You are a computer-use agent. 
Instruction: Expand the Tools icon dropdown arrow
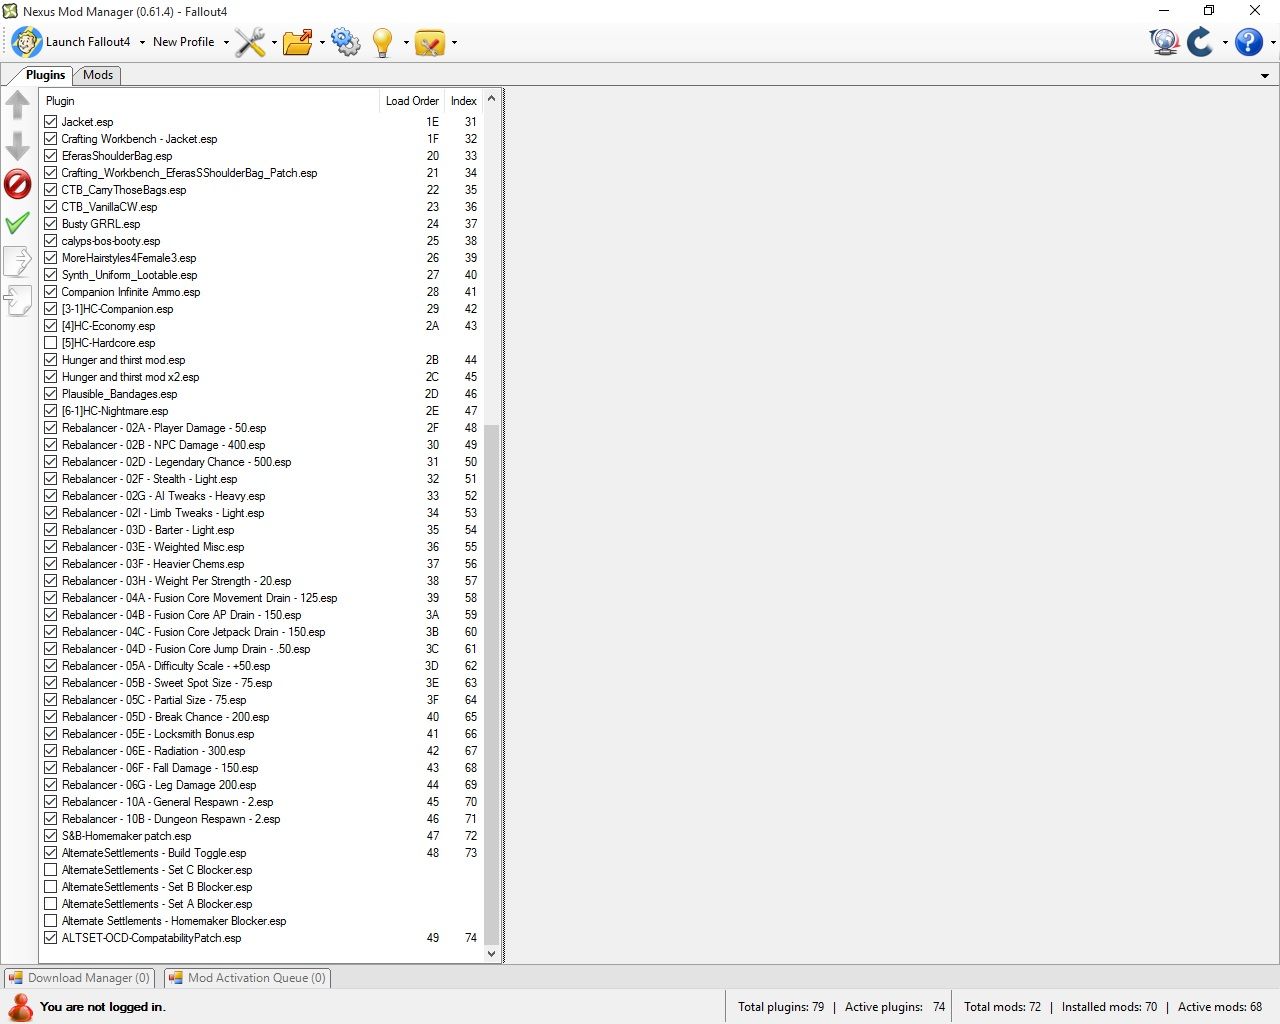coord(274,42)
